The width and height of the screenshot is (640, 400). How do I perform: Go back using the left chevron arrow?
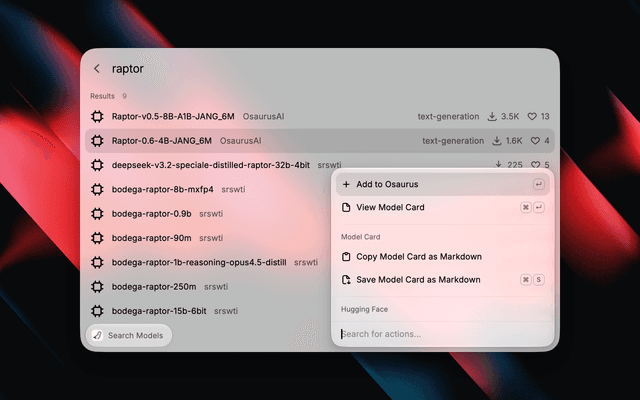(97, 69)
